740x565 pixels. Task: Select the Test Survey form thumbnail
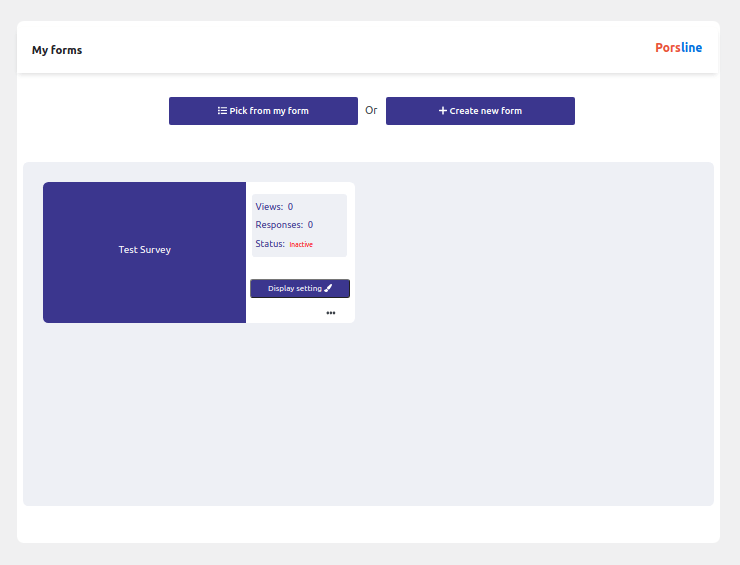144,253
